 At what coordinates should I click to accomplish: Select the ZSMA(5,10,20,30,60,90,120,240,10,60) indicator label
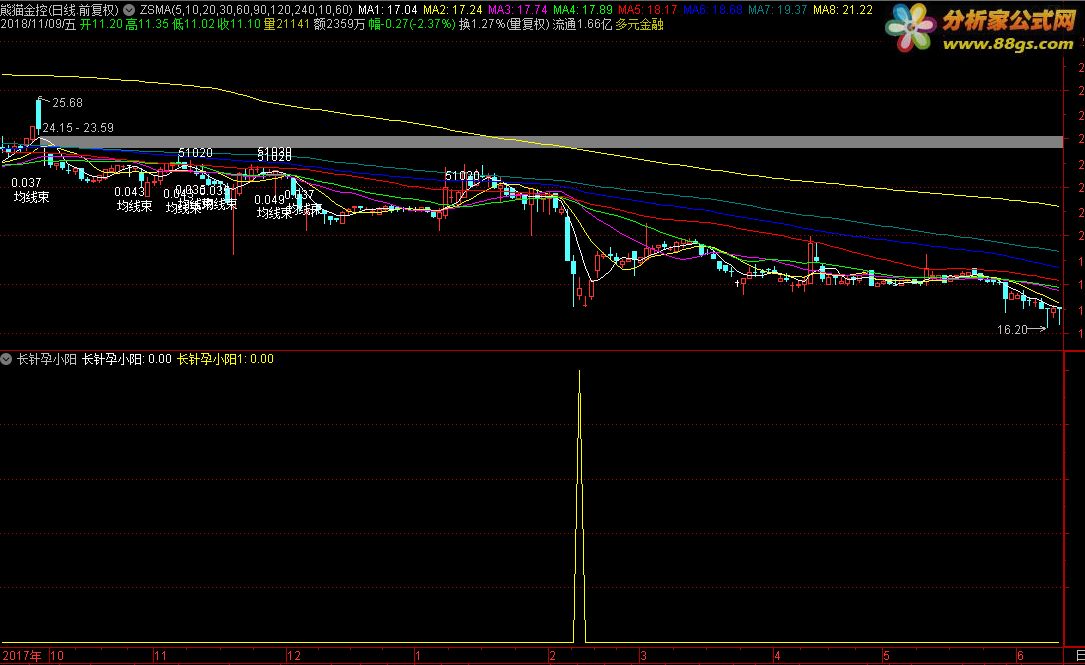coord(246,10)
